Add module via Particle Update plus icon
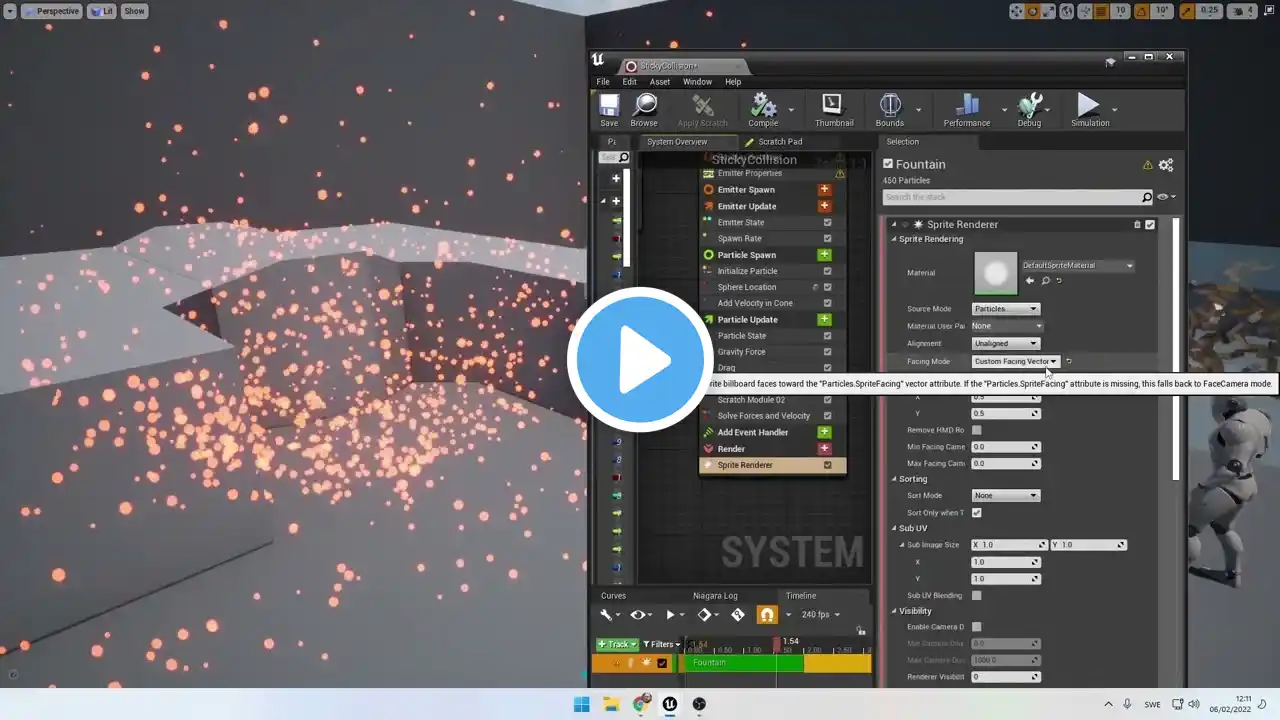Viewport: 1280px width, 720px height. point(825,320)
